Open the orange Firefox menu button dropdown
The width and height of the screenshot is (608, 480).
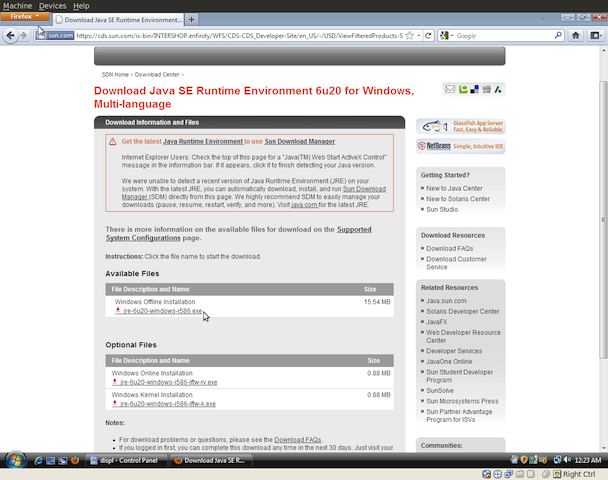25,16
